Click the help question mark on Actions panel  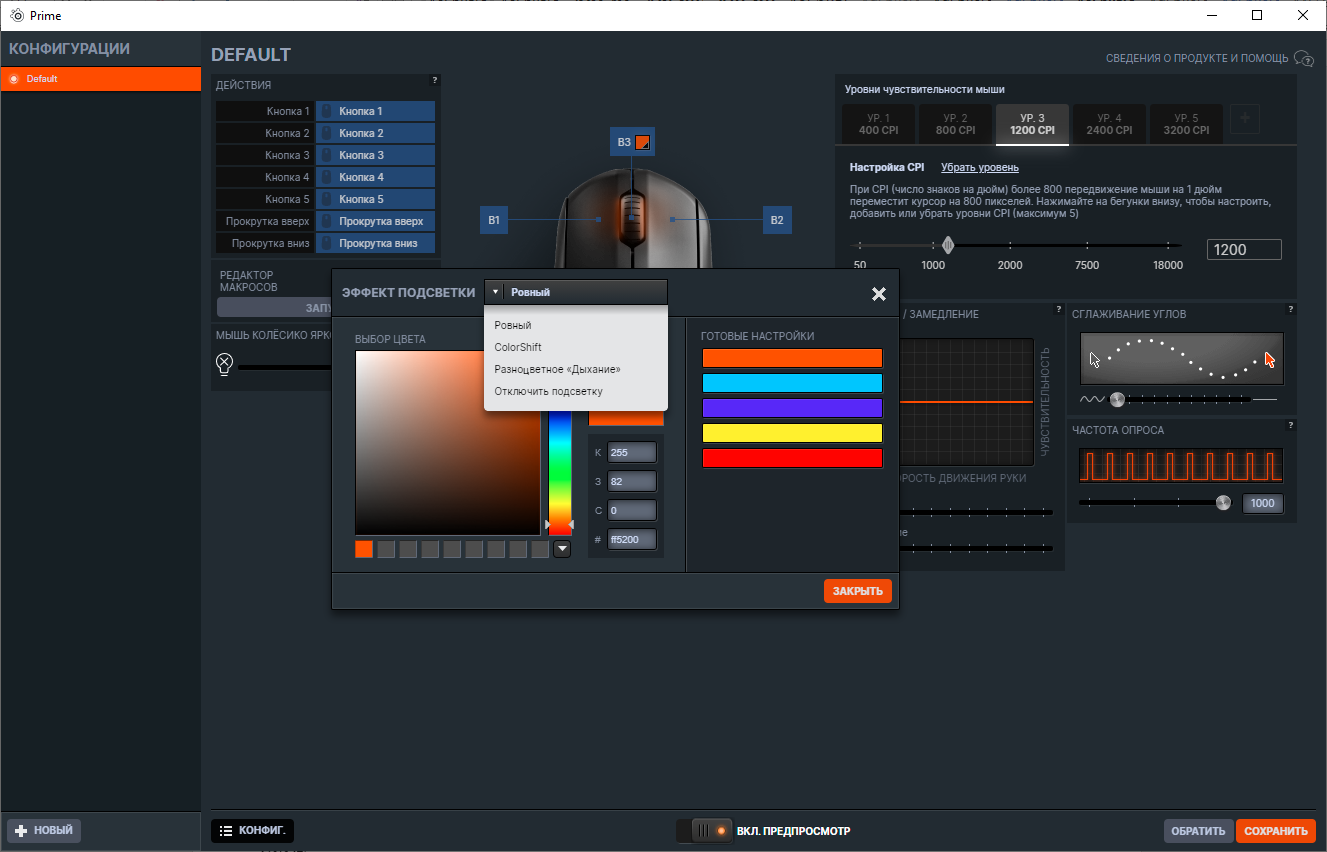coord(434,80)
